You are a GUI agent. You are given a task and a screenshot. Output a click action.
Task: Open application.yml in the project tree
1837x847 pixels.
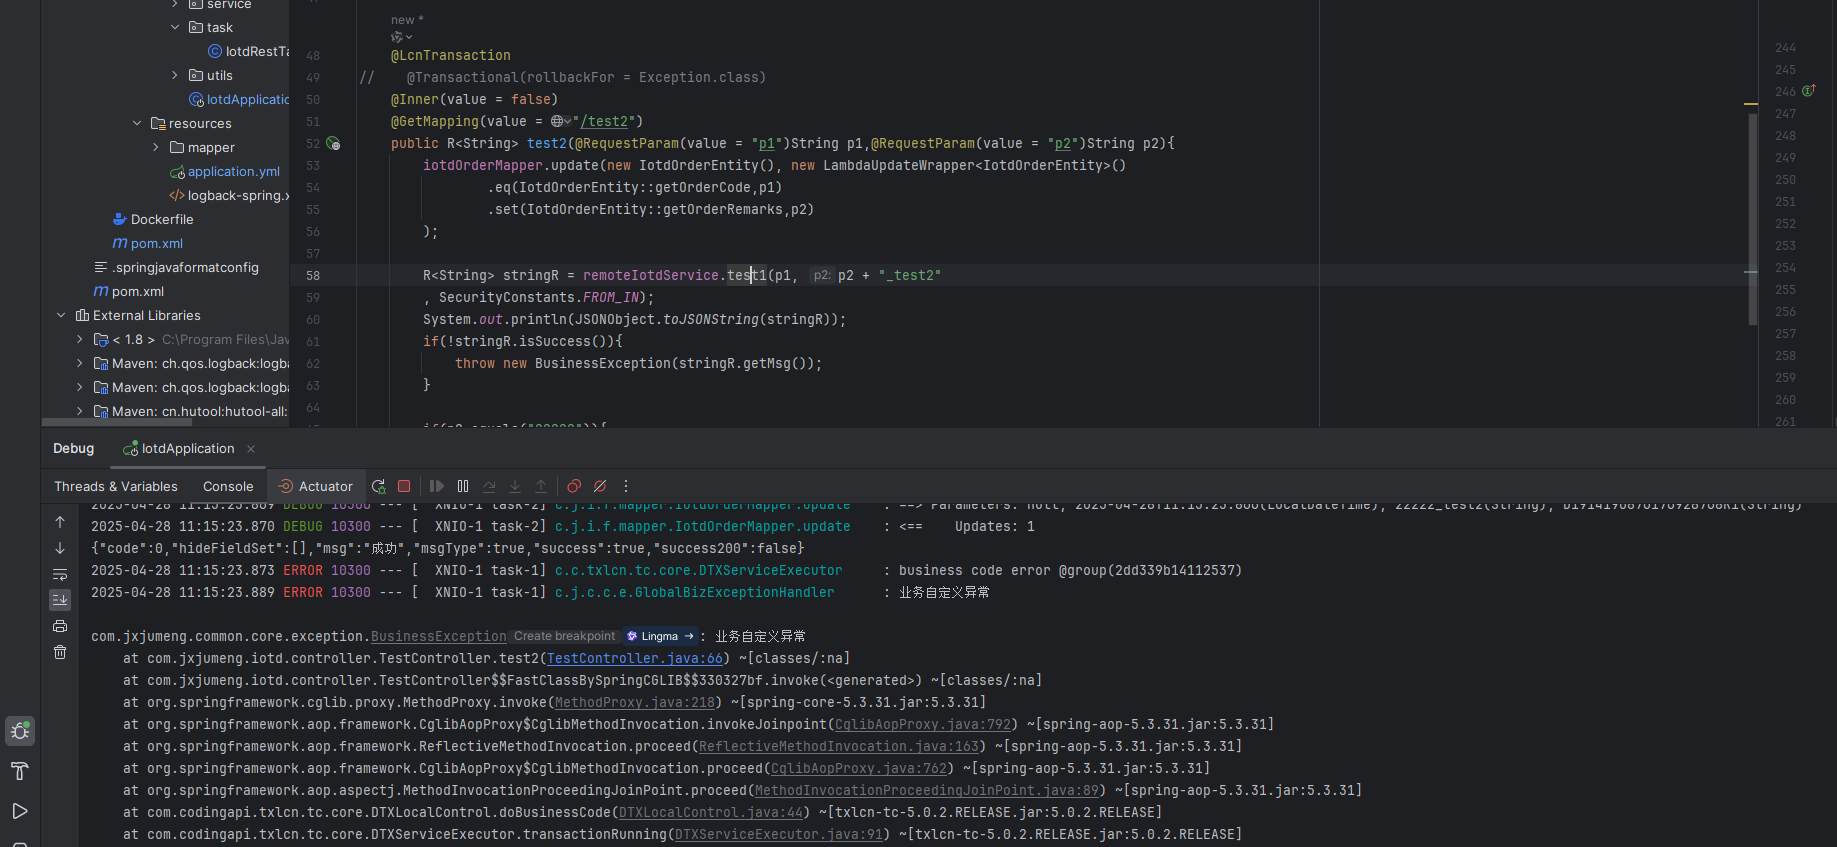(233, 171)
